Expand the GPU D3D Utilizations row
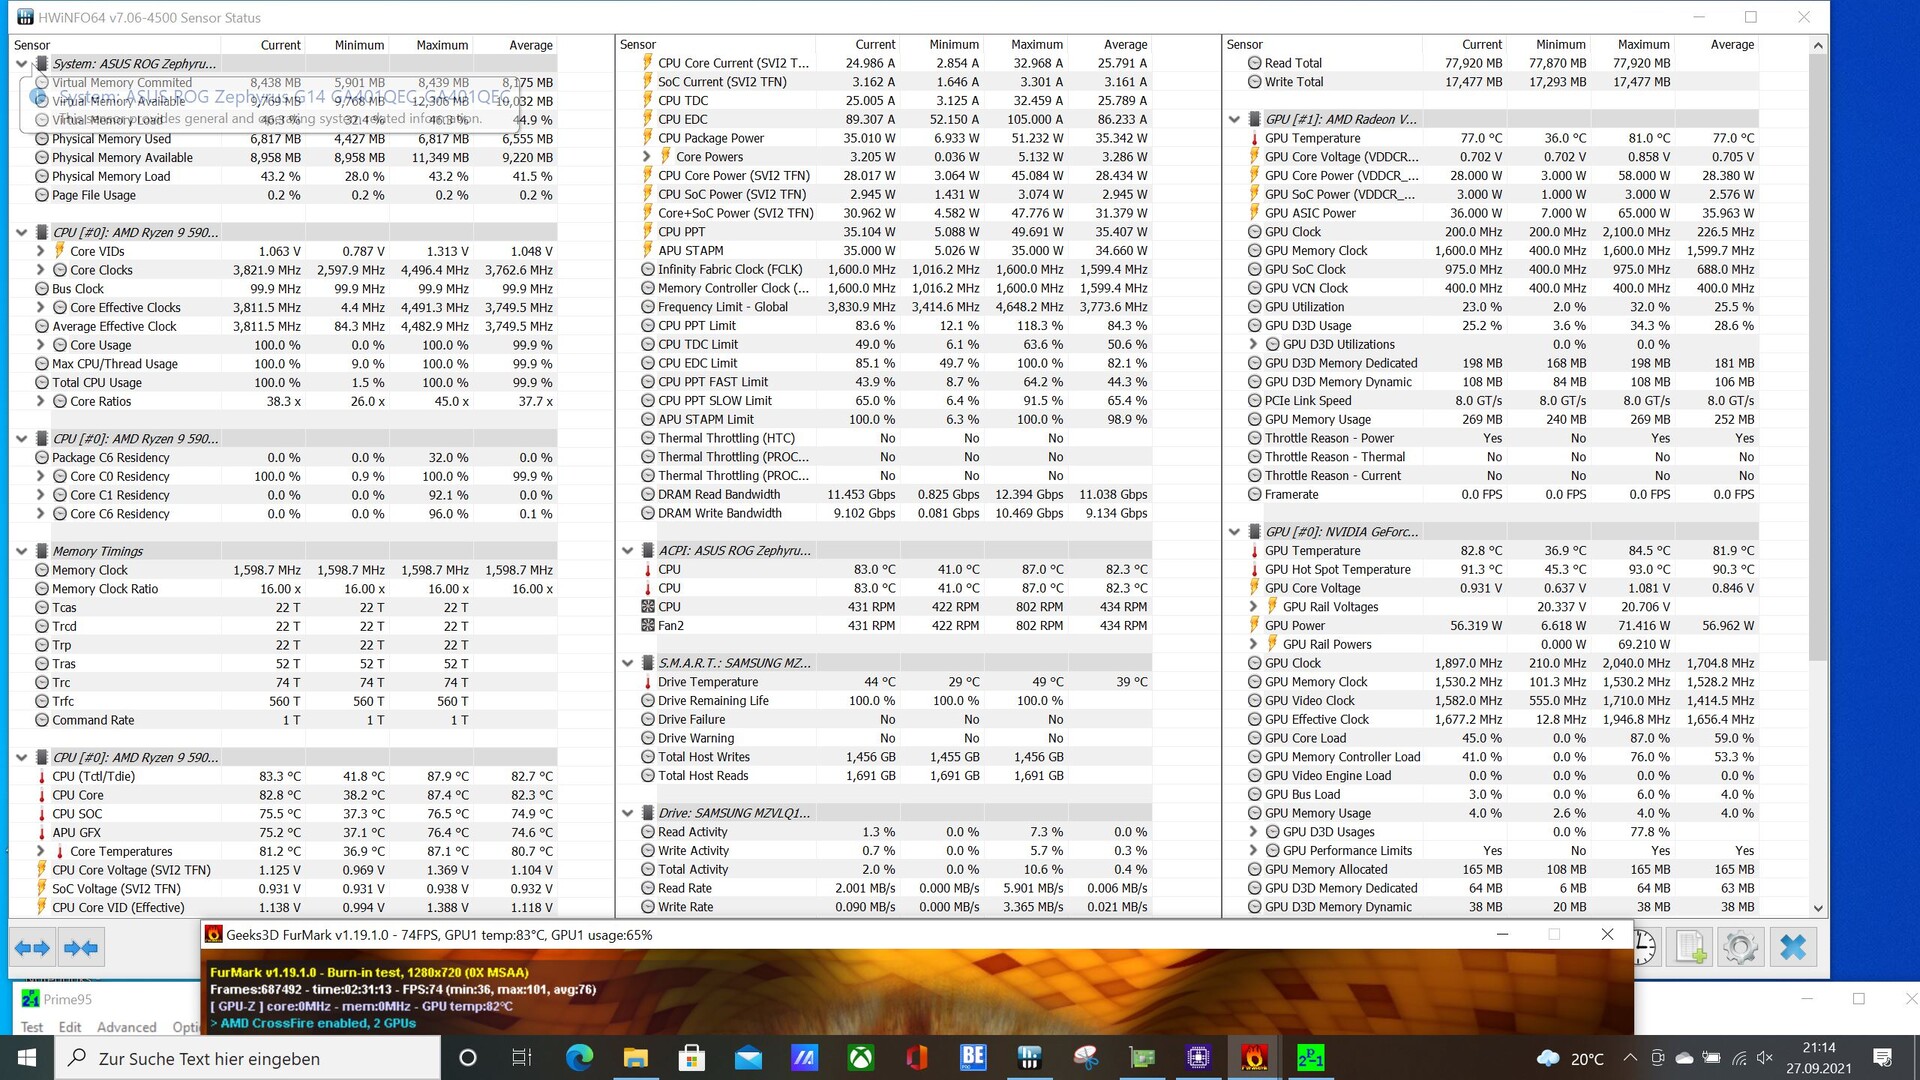Viewport: 1920px width, 1080px height. coord(1253,344)
